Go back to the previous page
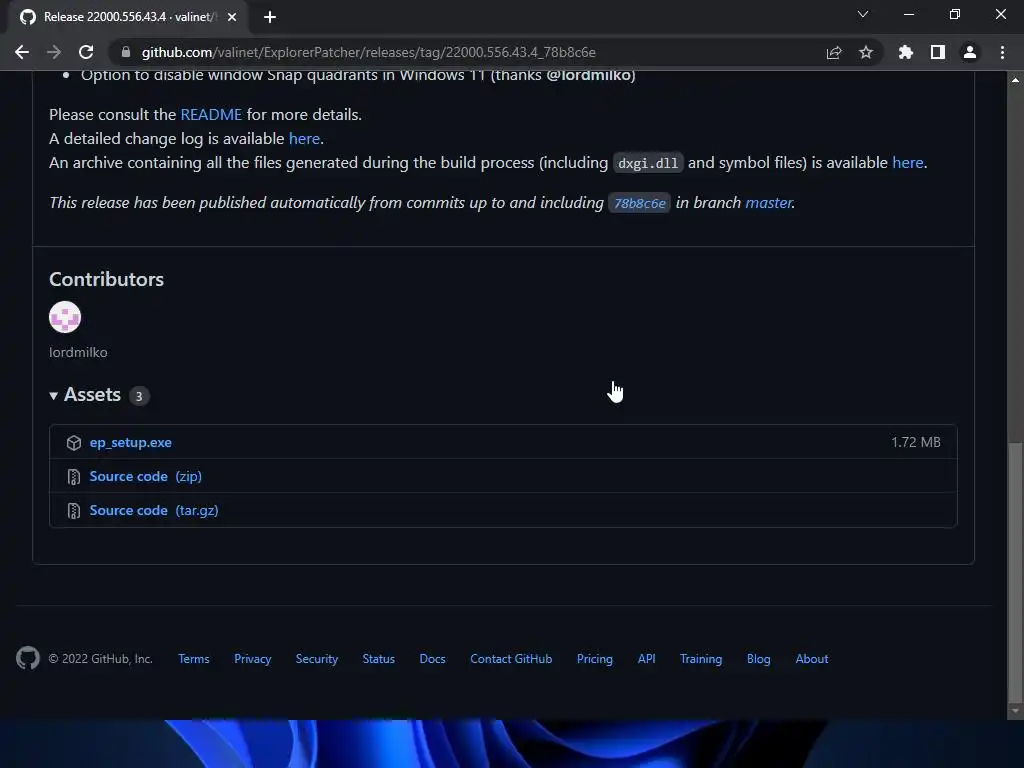Viewport: 1024px width, 768px height. [x=22, y=52]
